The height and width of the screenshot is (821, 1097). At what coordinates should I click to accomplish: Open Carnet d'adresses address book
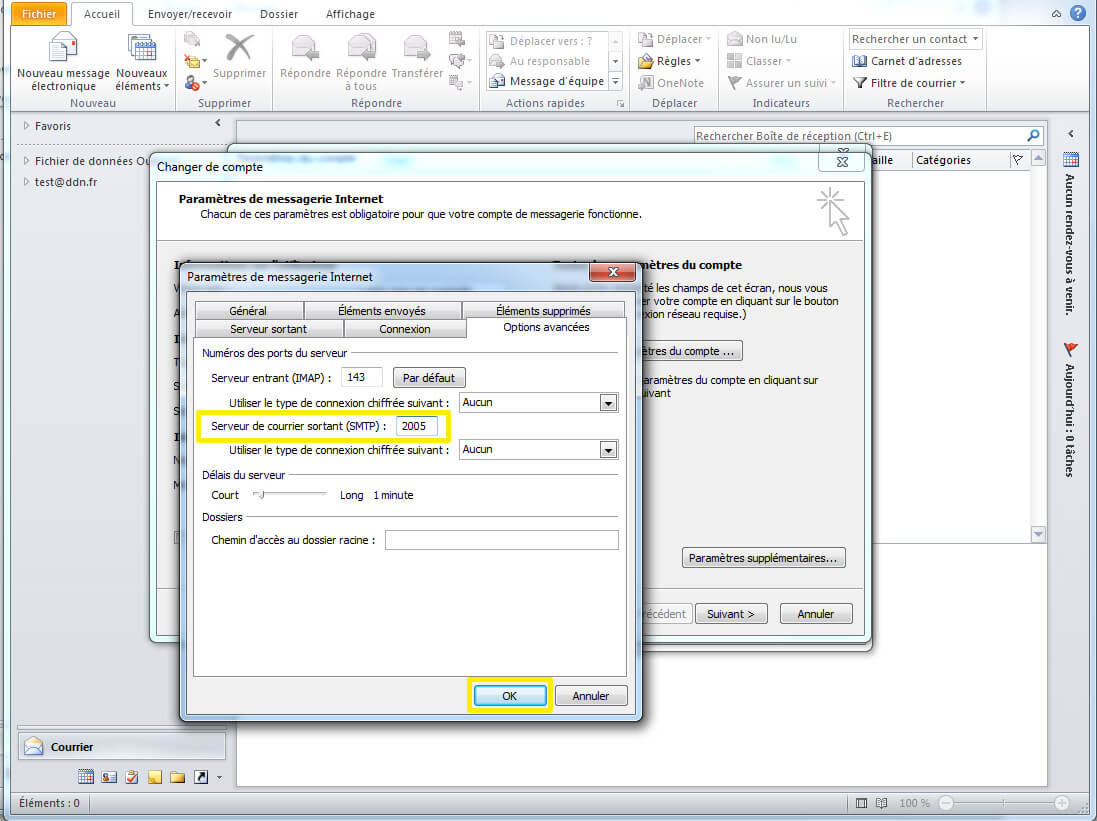click(x=906, y=61)
